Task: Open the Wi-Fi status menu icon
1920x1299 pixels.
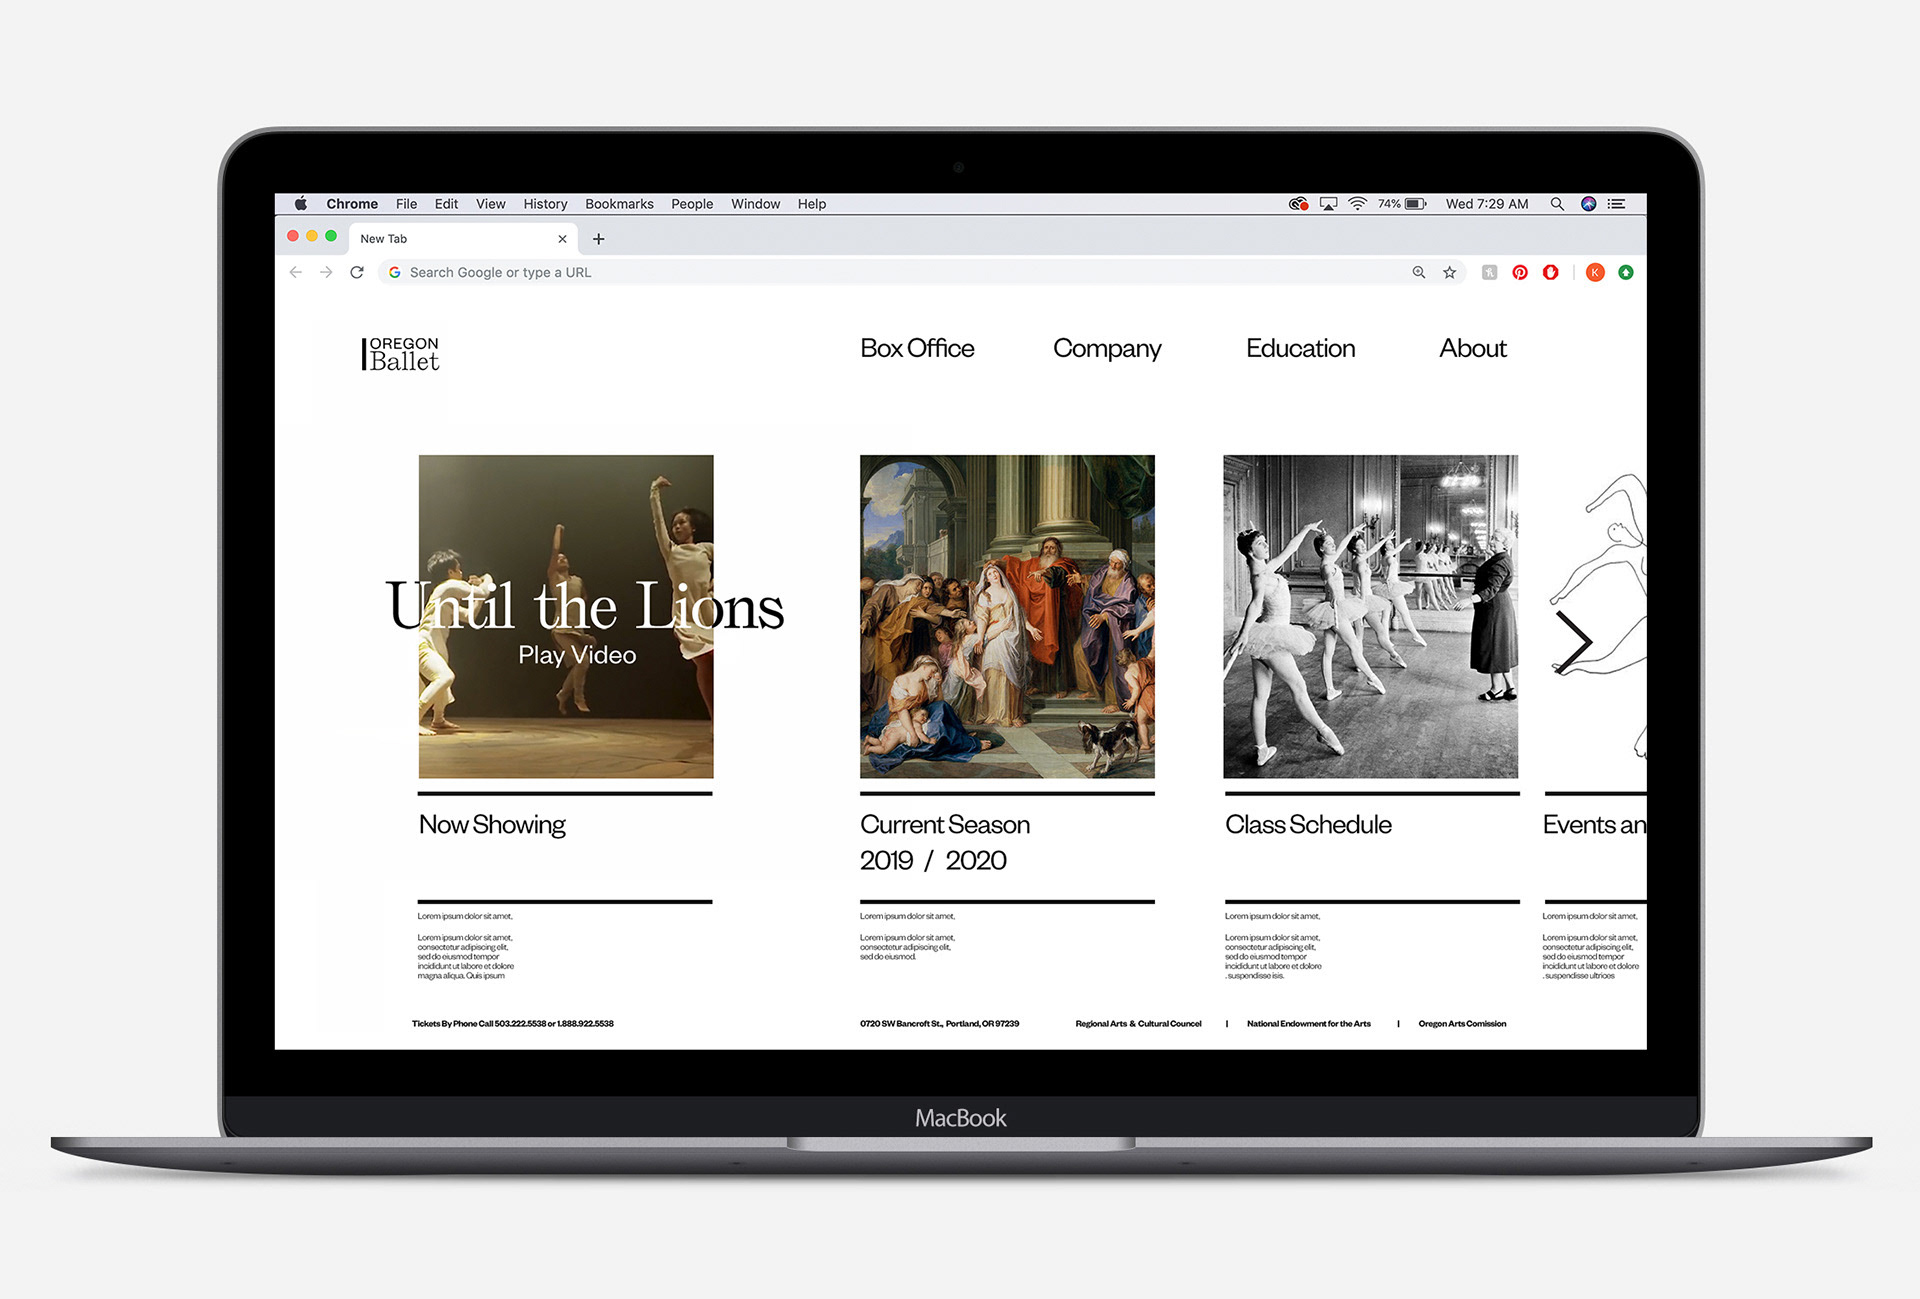Action: click(x=1357, y=204)
